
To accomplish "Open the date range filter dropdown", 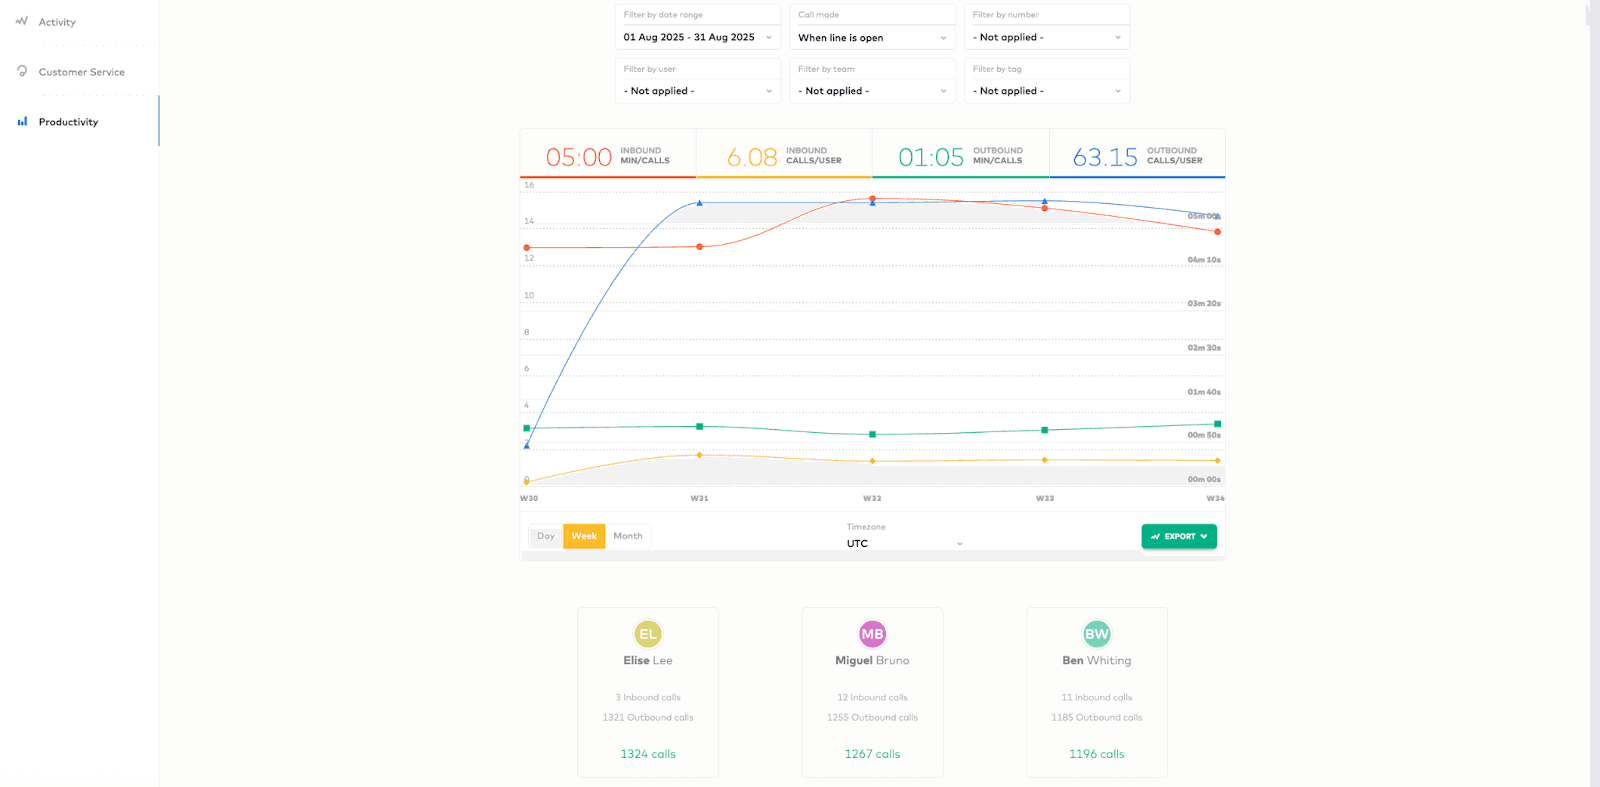I will [x=698, y=38].
